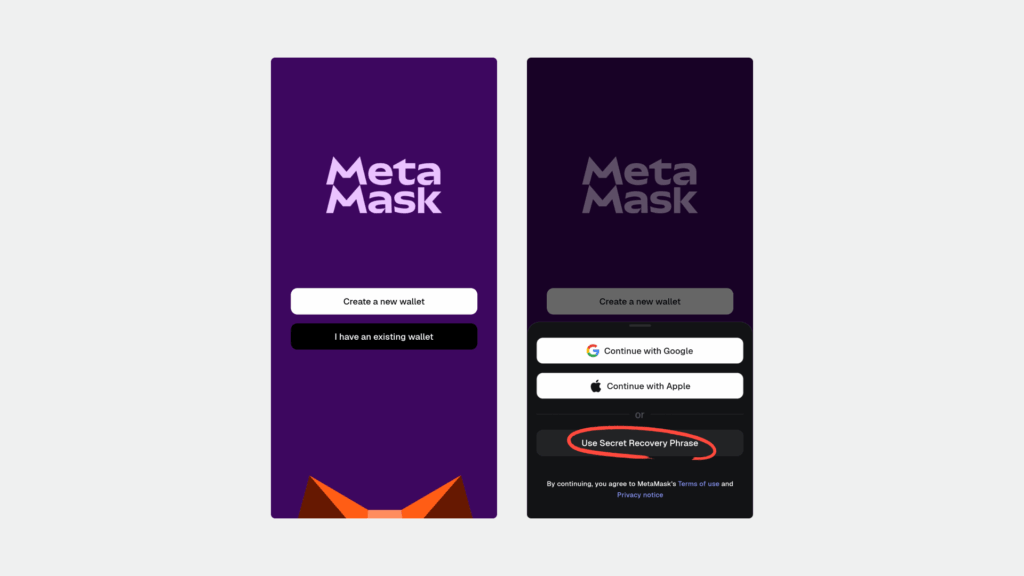Click the MetaMask logo on the purple screen

[384, 185]
